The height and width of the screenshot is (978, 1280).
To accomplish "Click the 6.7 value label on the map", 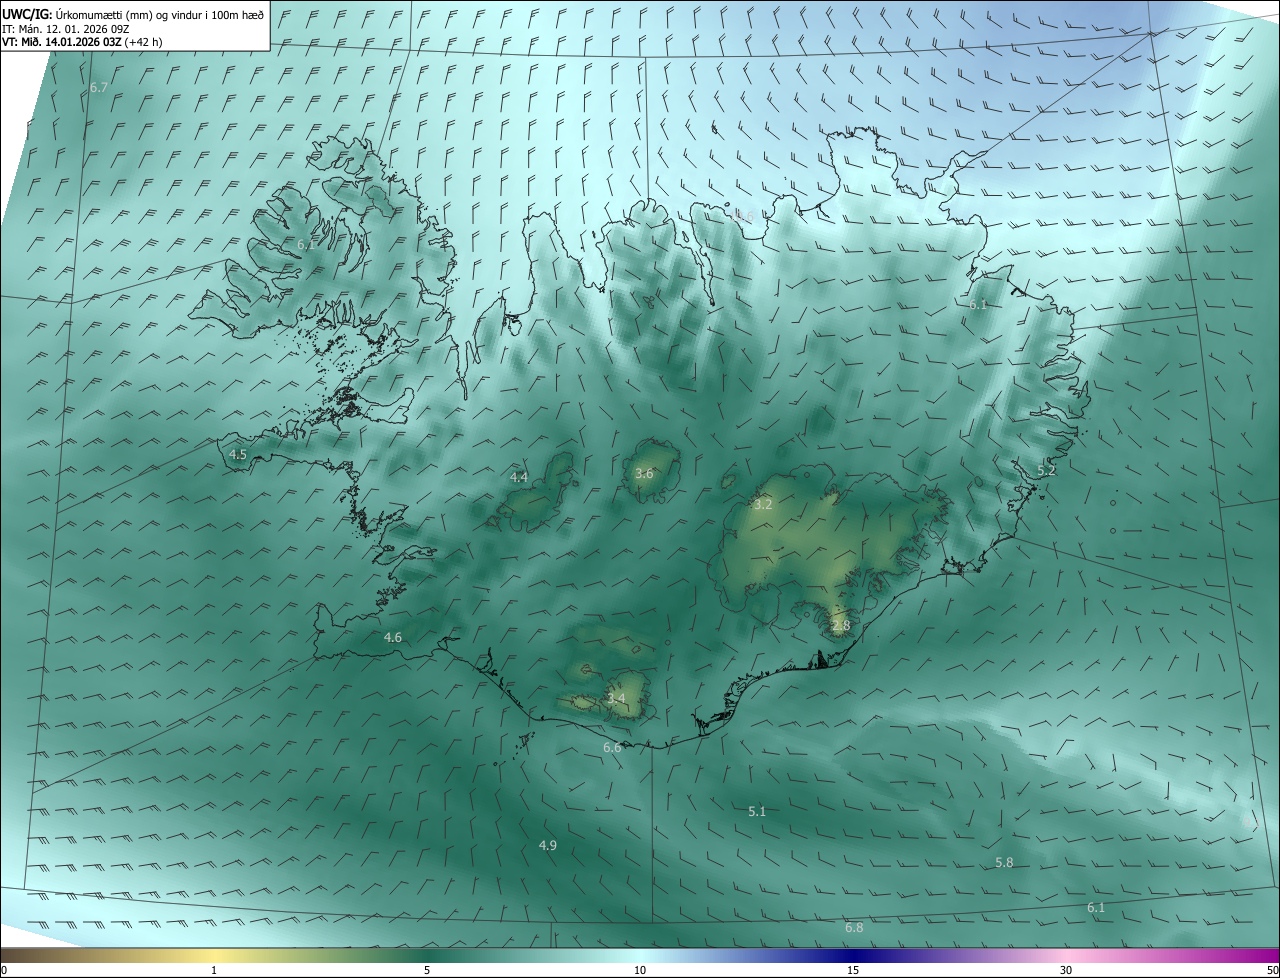I will 99,88.
